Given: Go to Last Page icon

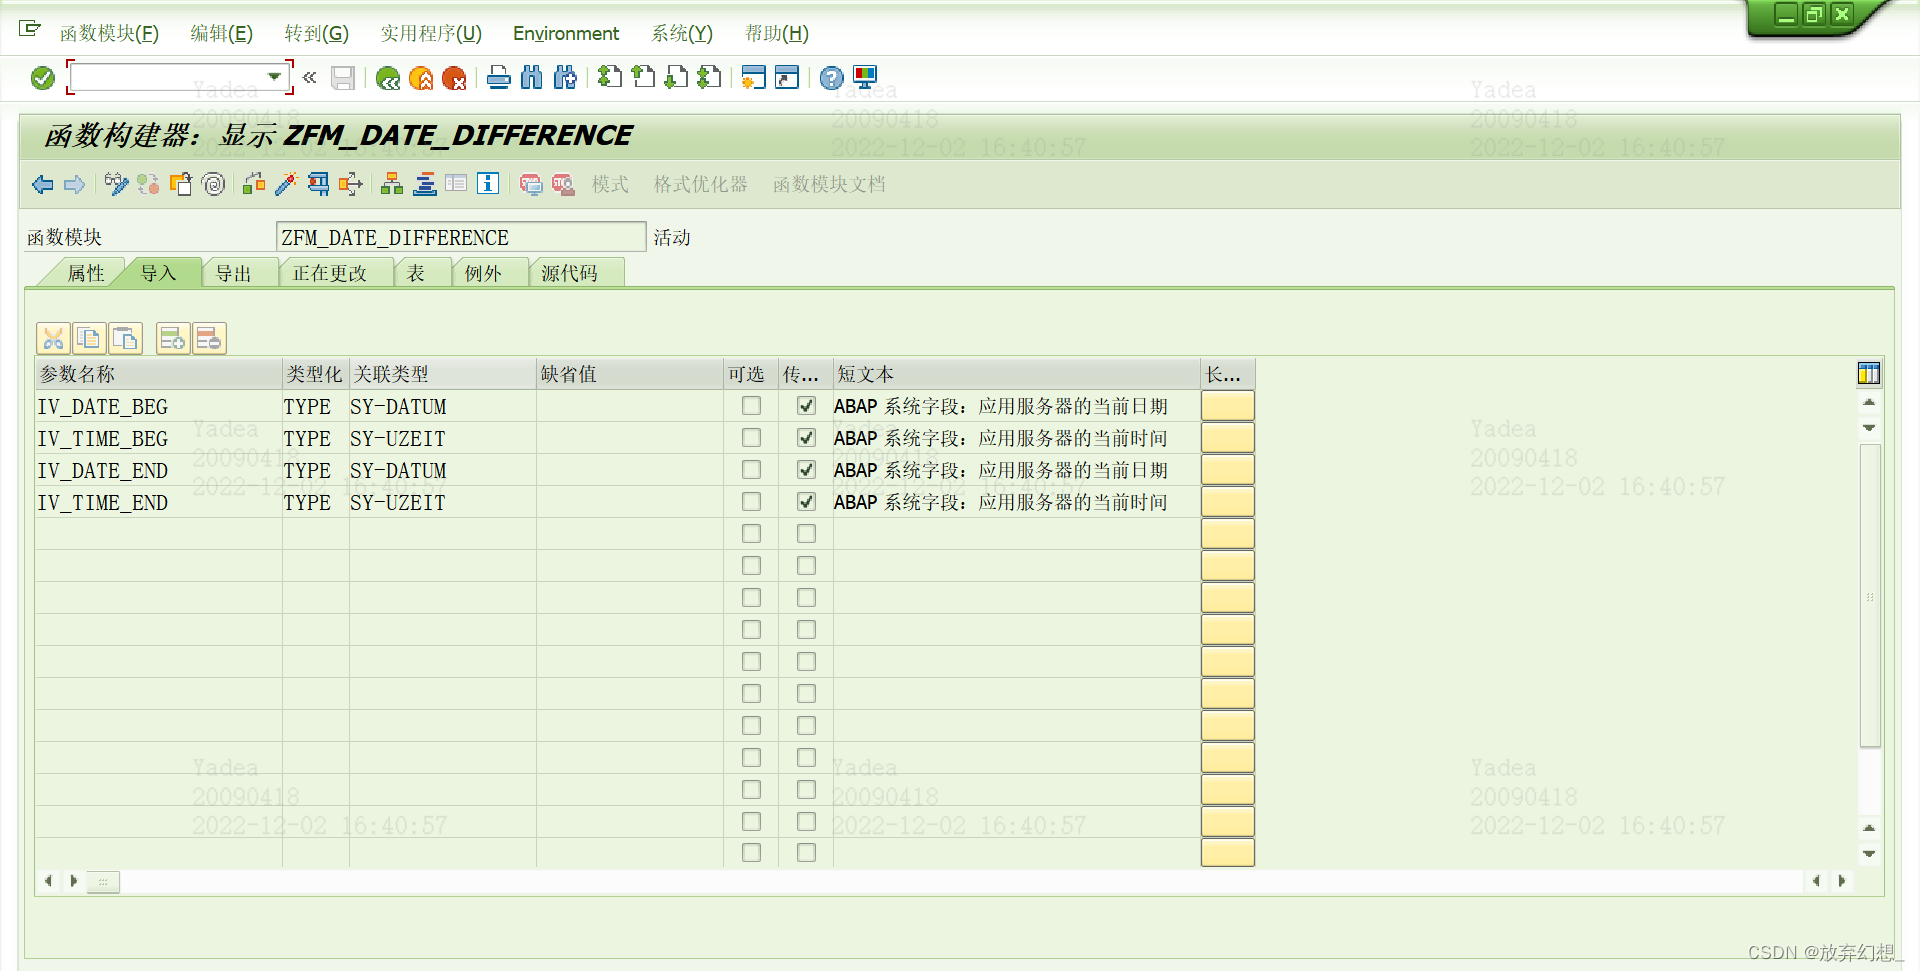Looking at the screenshot, I should point(709,77).
